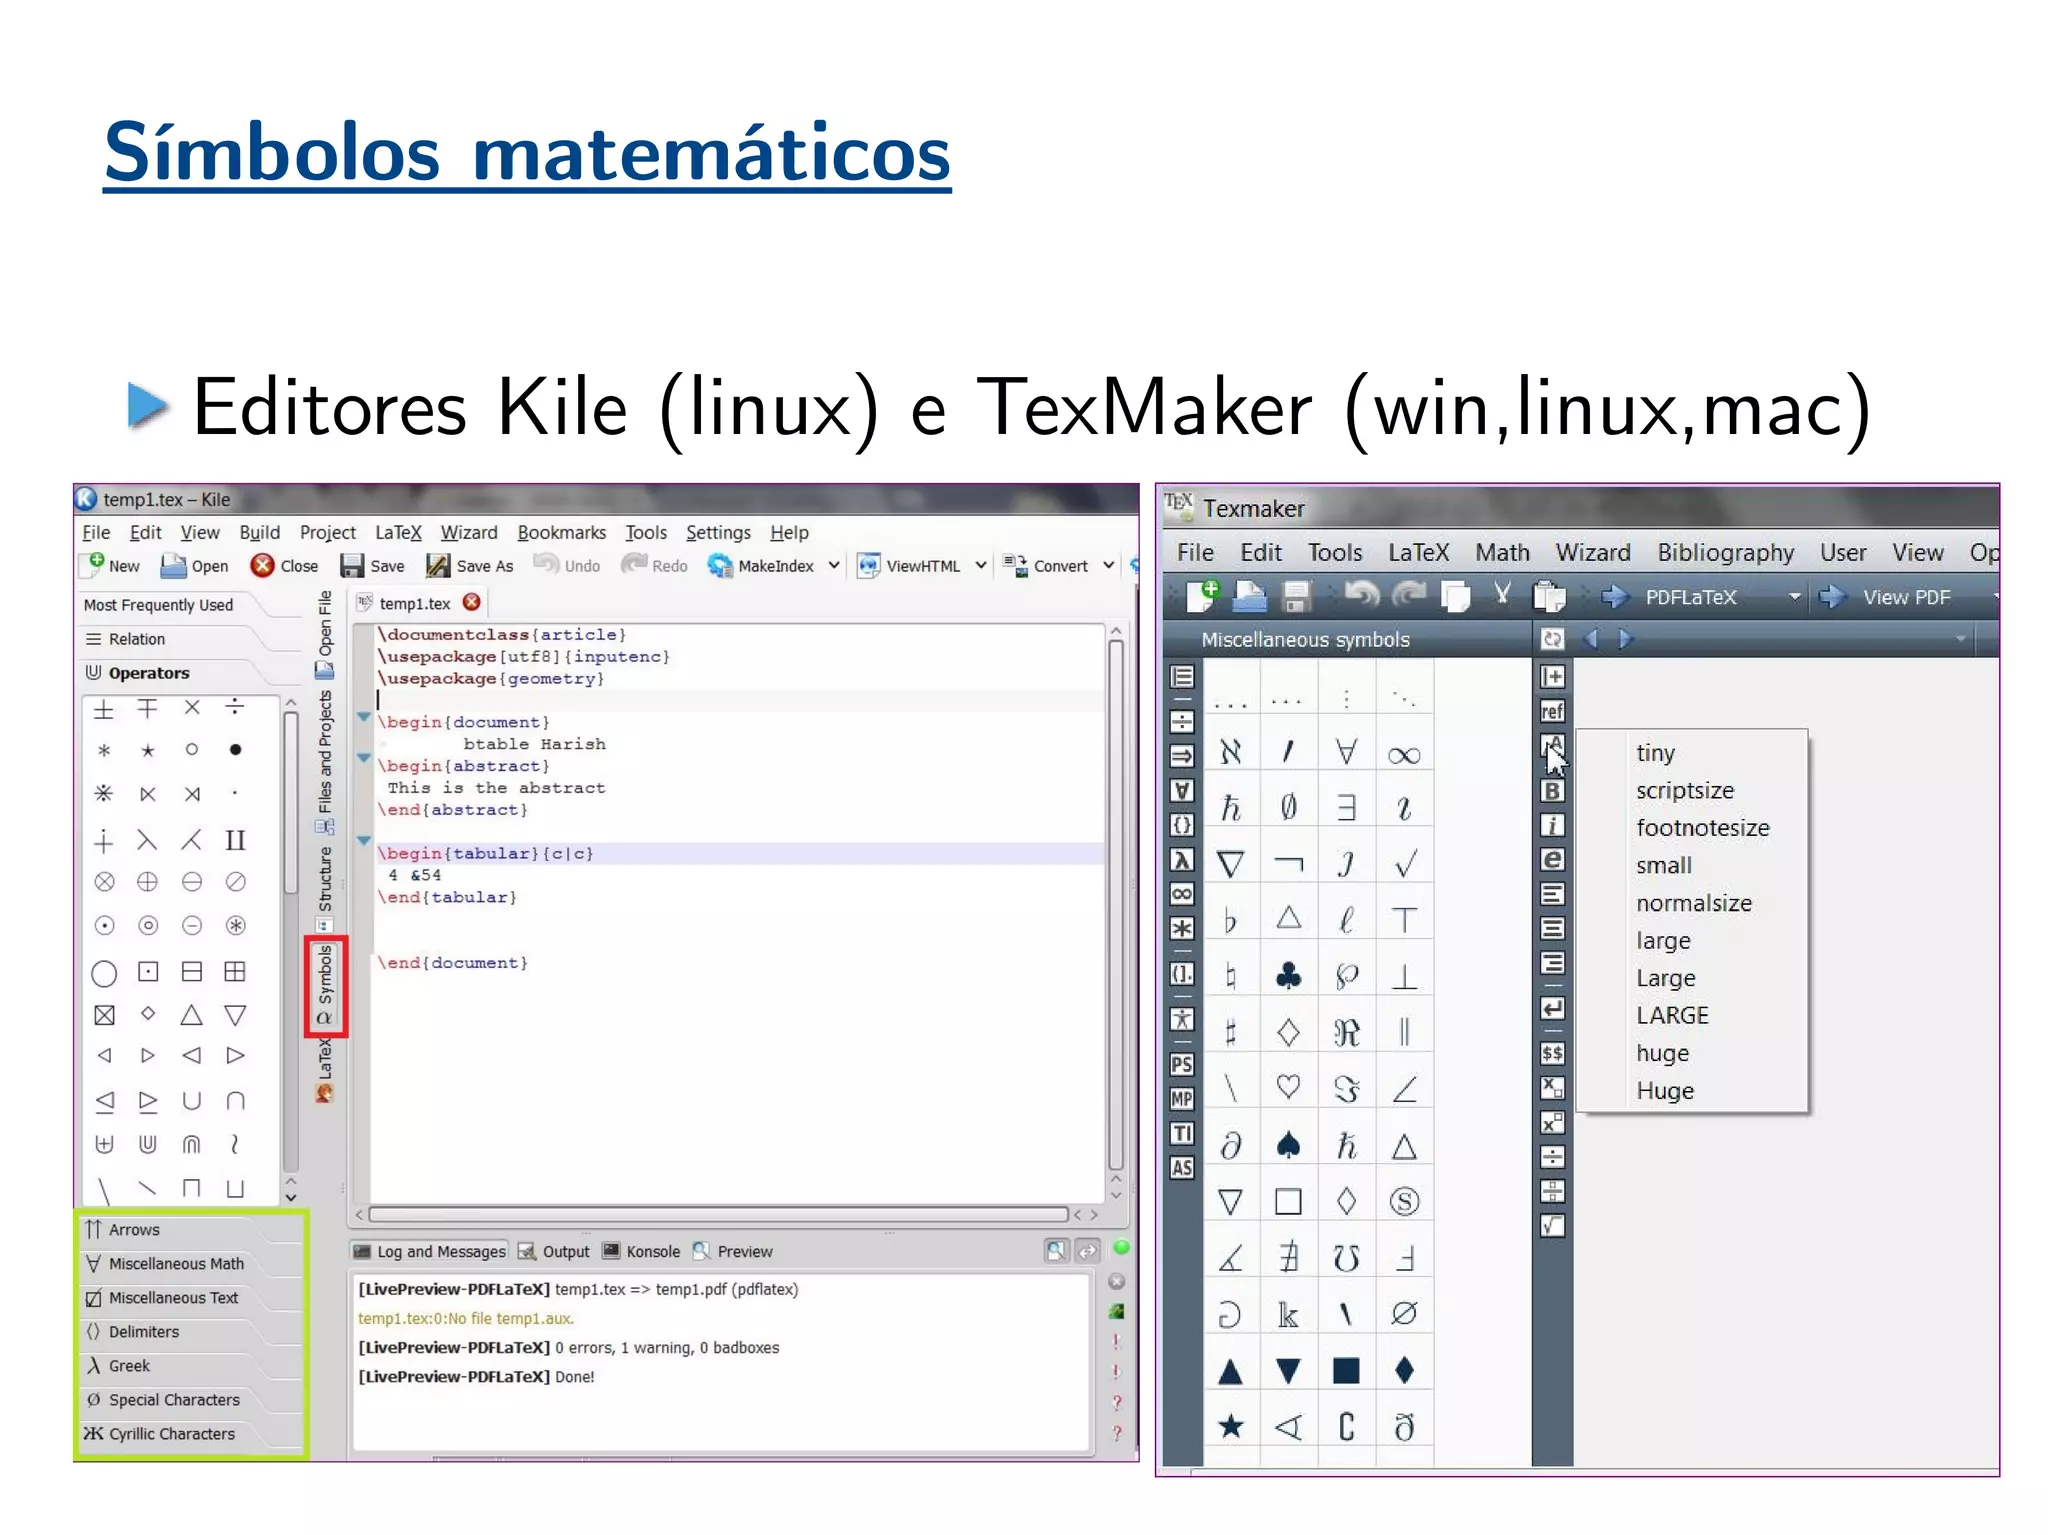Screen dimensions: 2048x1535
Task: Insert the circled times operator symbol
Action: (x=104, y=882)
